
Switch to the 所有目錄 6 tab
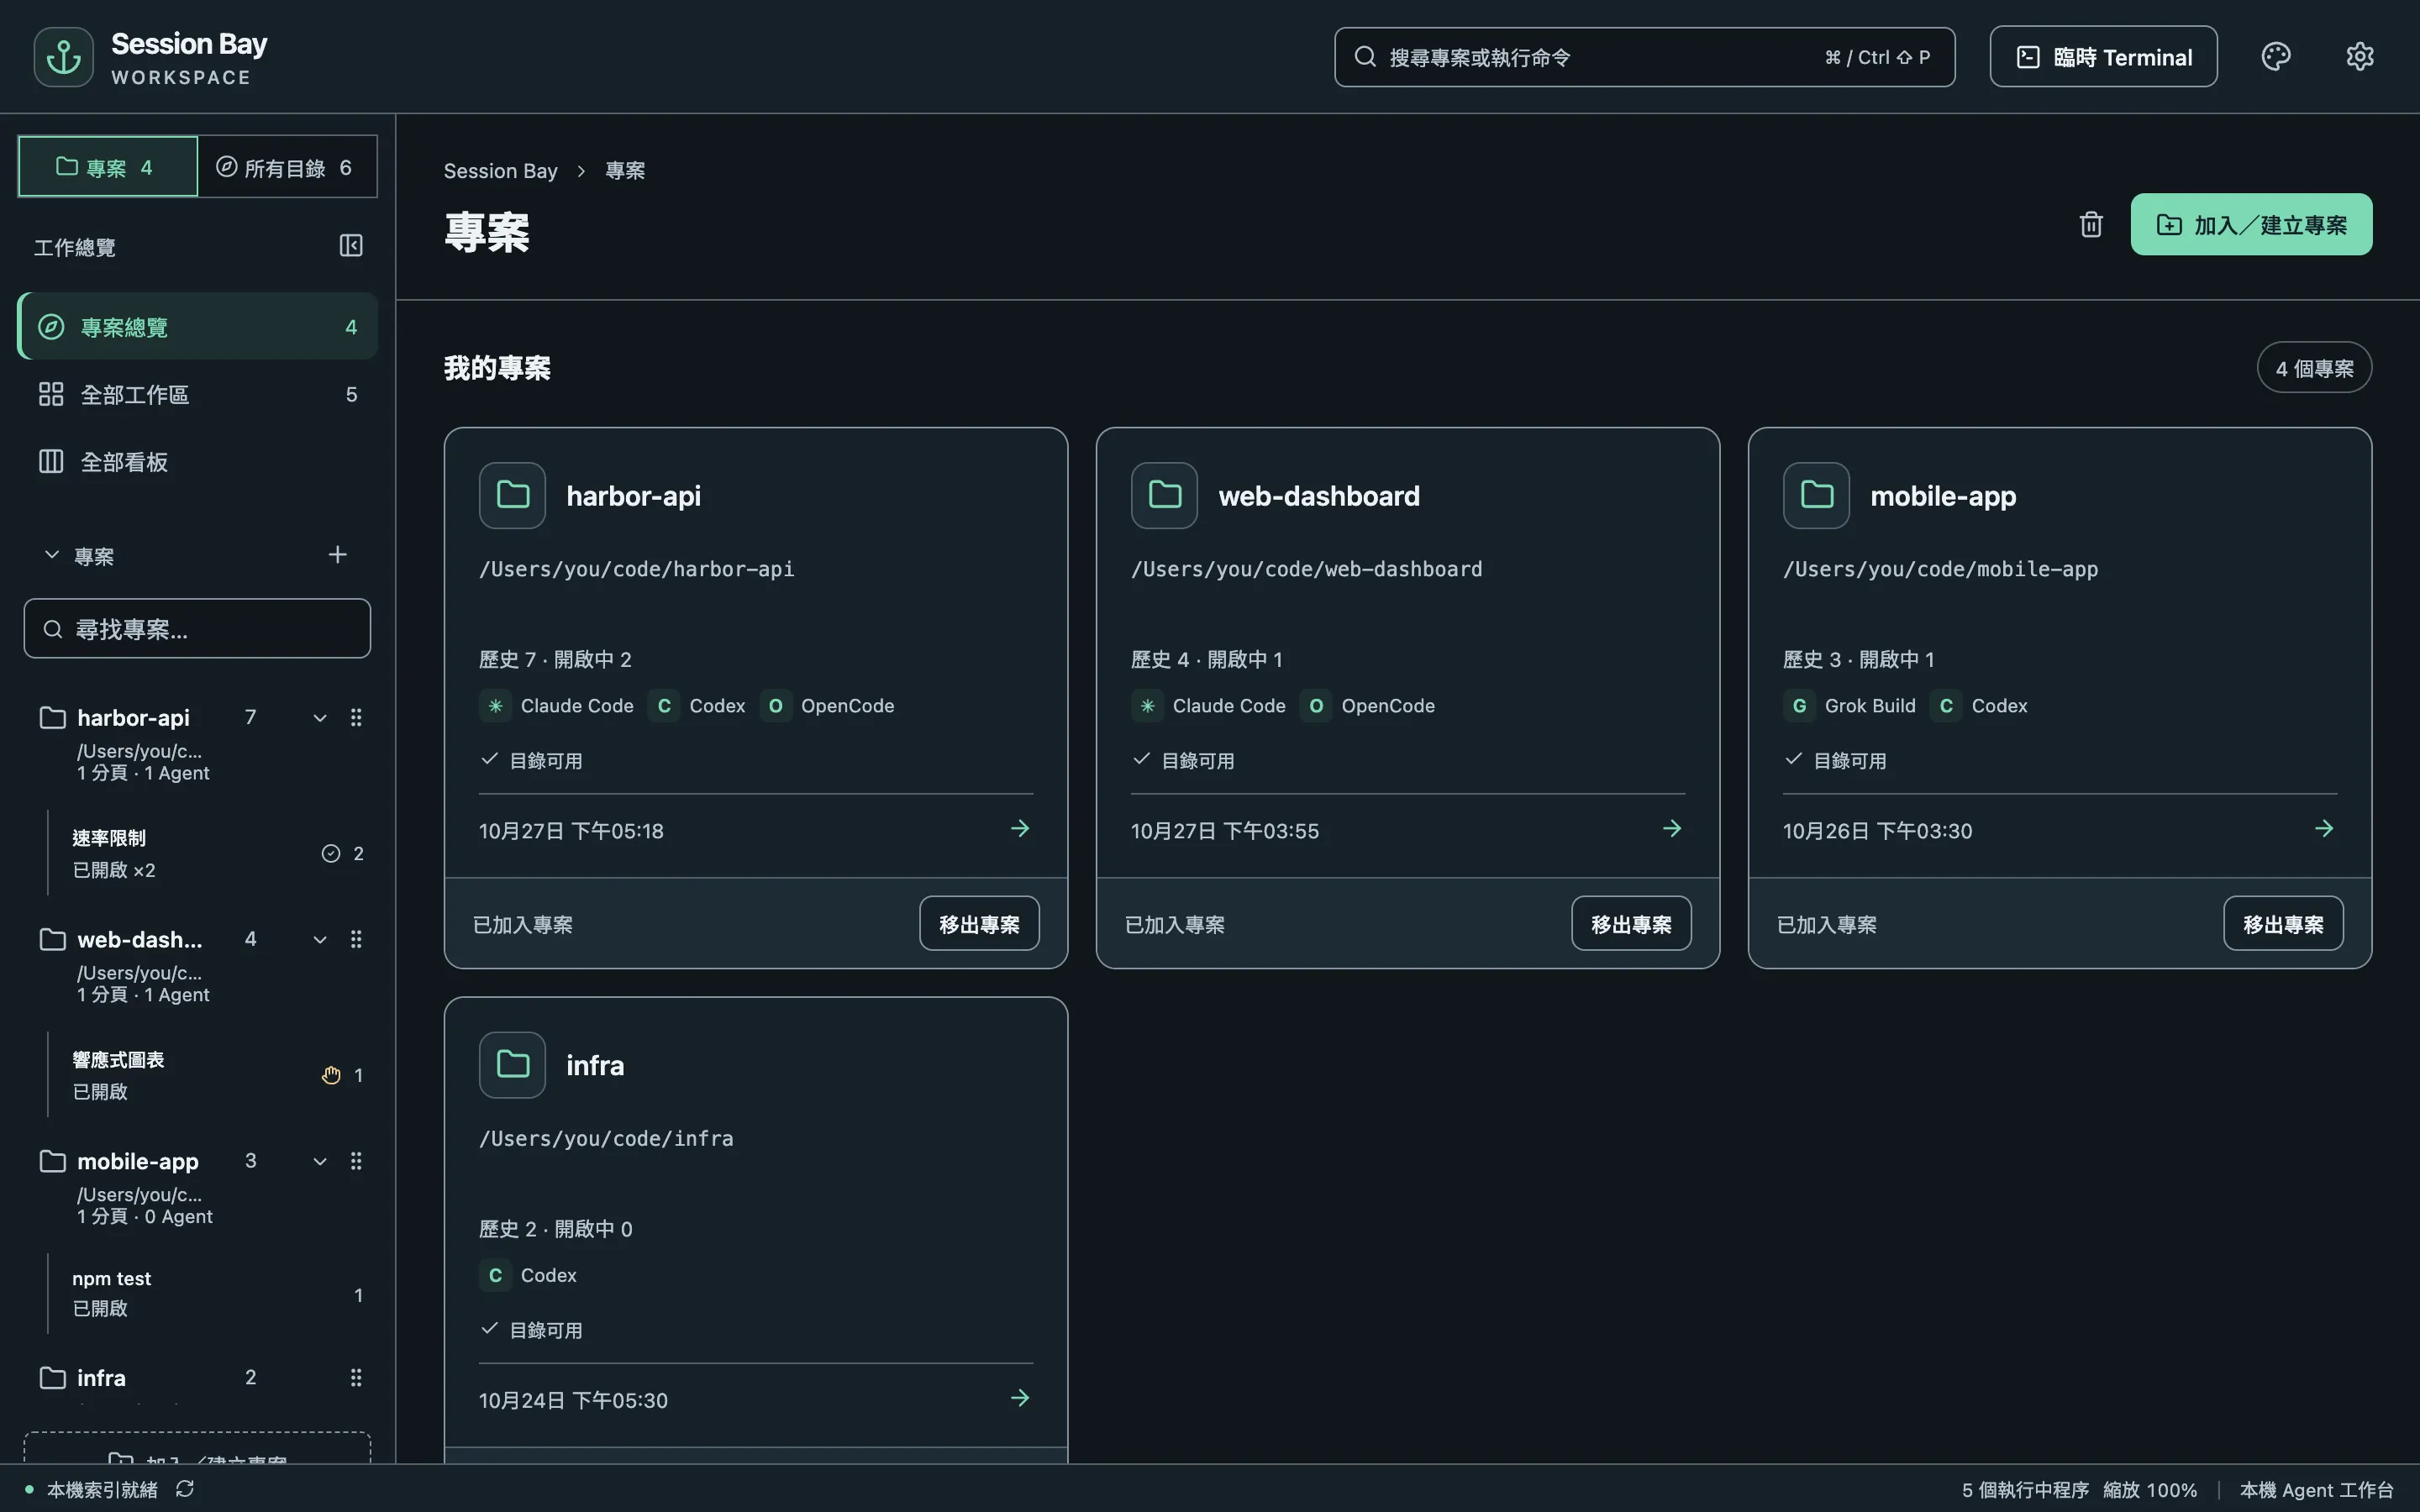[287, 167]
